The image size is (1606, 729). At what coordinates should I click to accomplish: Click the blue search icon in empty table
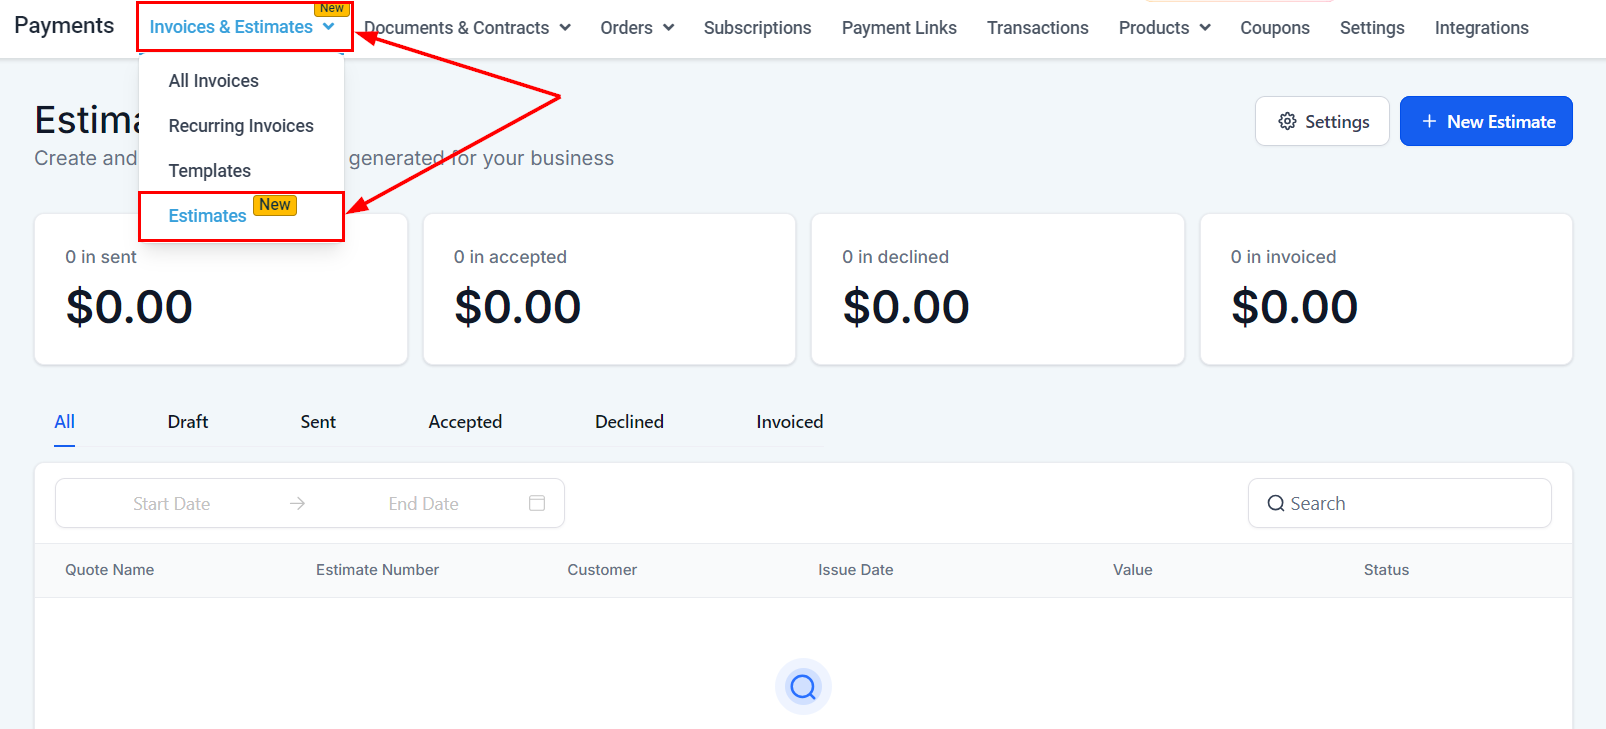coord(803,686)
